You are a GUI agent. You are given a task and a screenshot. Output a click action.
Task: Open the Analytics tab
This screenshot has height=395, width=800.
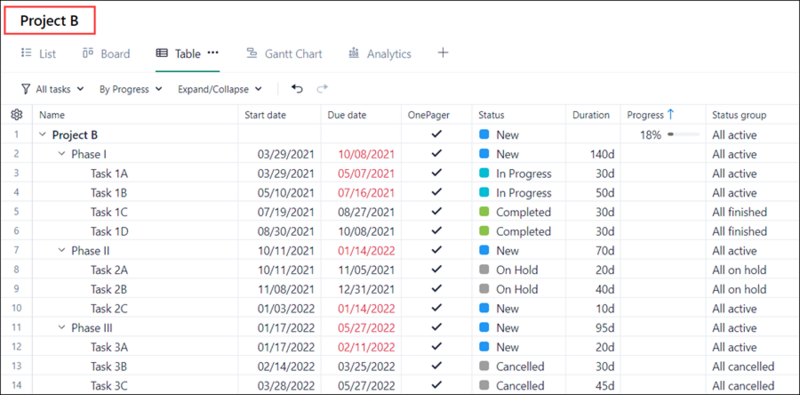pyautogui.click(x=380, y=54)
